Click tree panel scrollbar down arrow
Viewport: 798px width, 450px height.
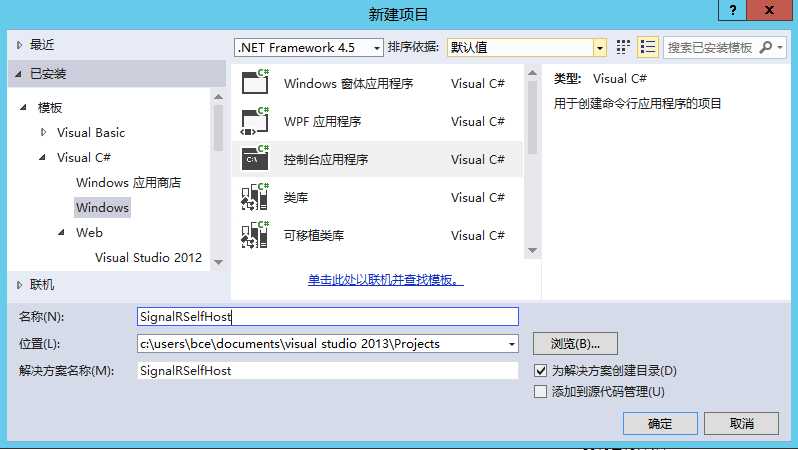click(x=218, y=262)
